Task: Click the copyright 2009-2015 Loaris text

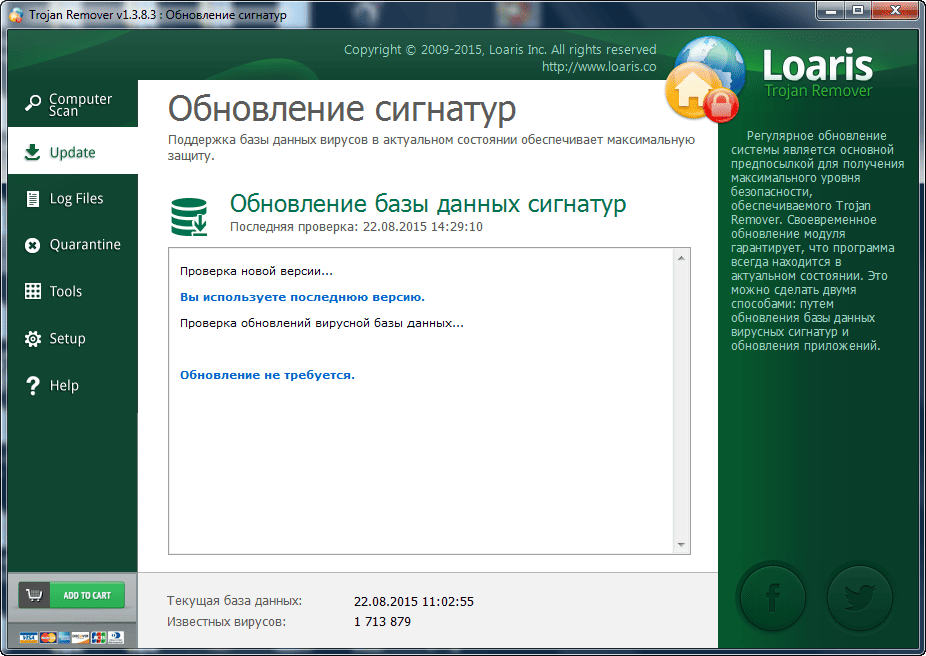Action: coord(500,50)
